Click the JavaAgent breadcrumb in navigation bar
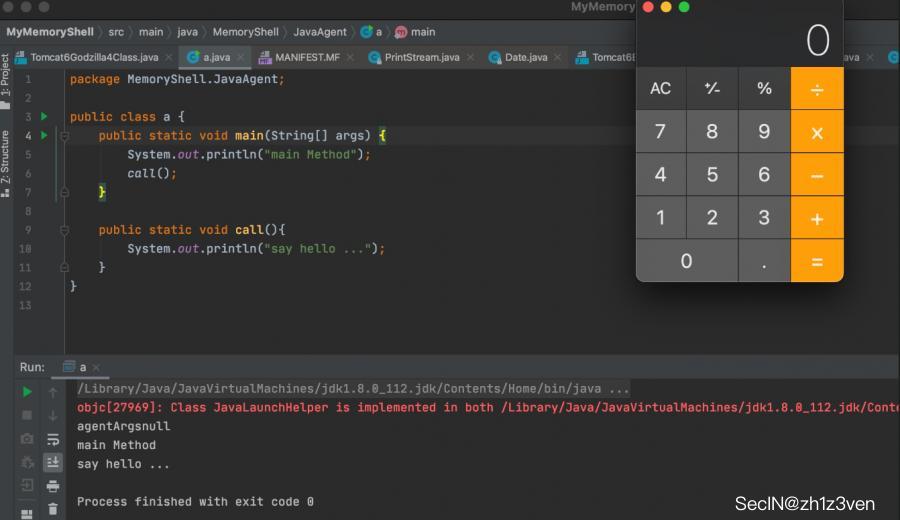The image size is (900, 520). 319,32
